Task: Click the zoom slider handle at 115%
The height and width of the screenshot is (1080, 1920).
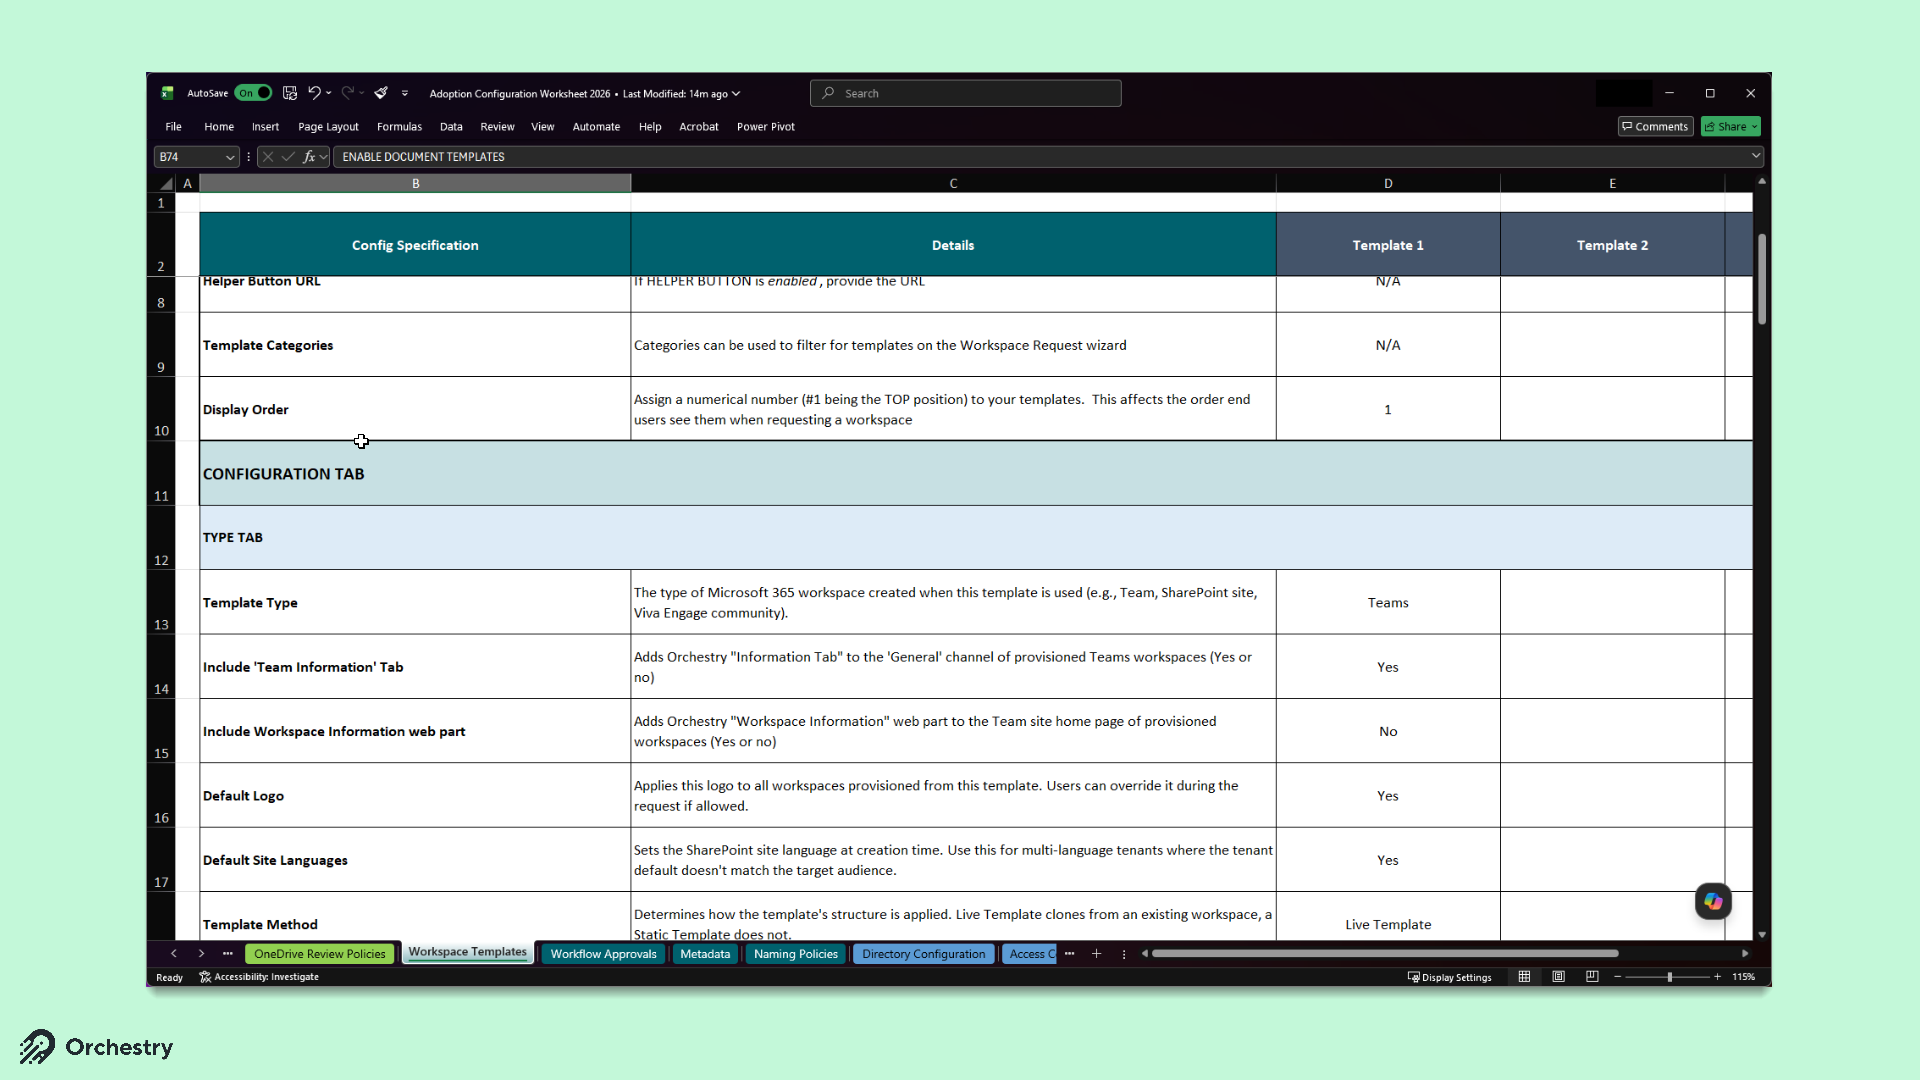Action: click(1669, 977)
